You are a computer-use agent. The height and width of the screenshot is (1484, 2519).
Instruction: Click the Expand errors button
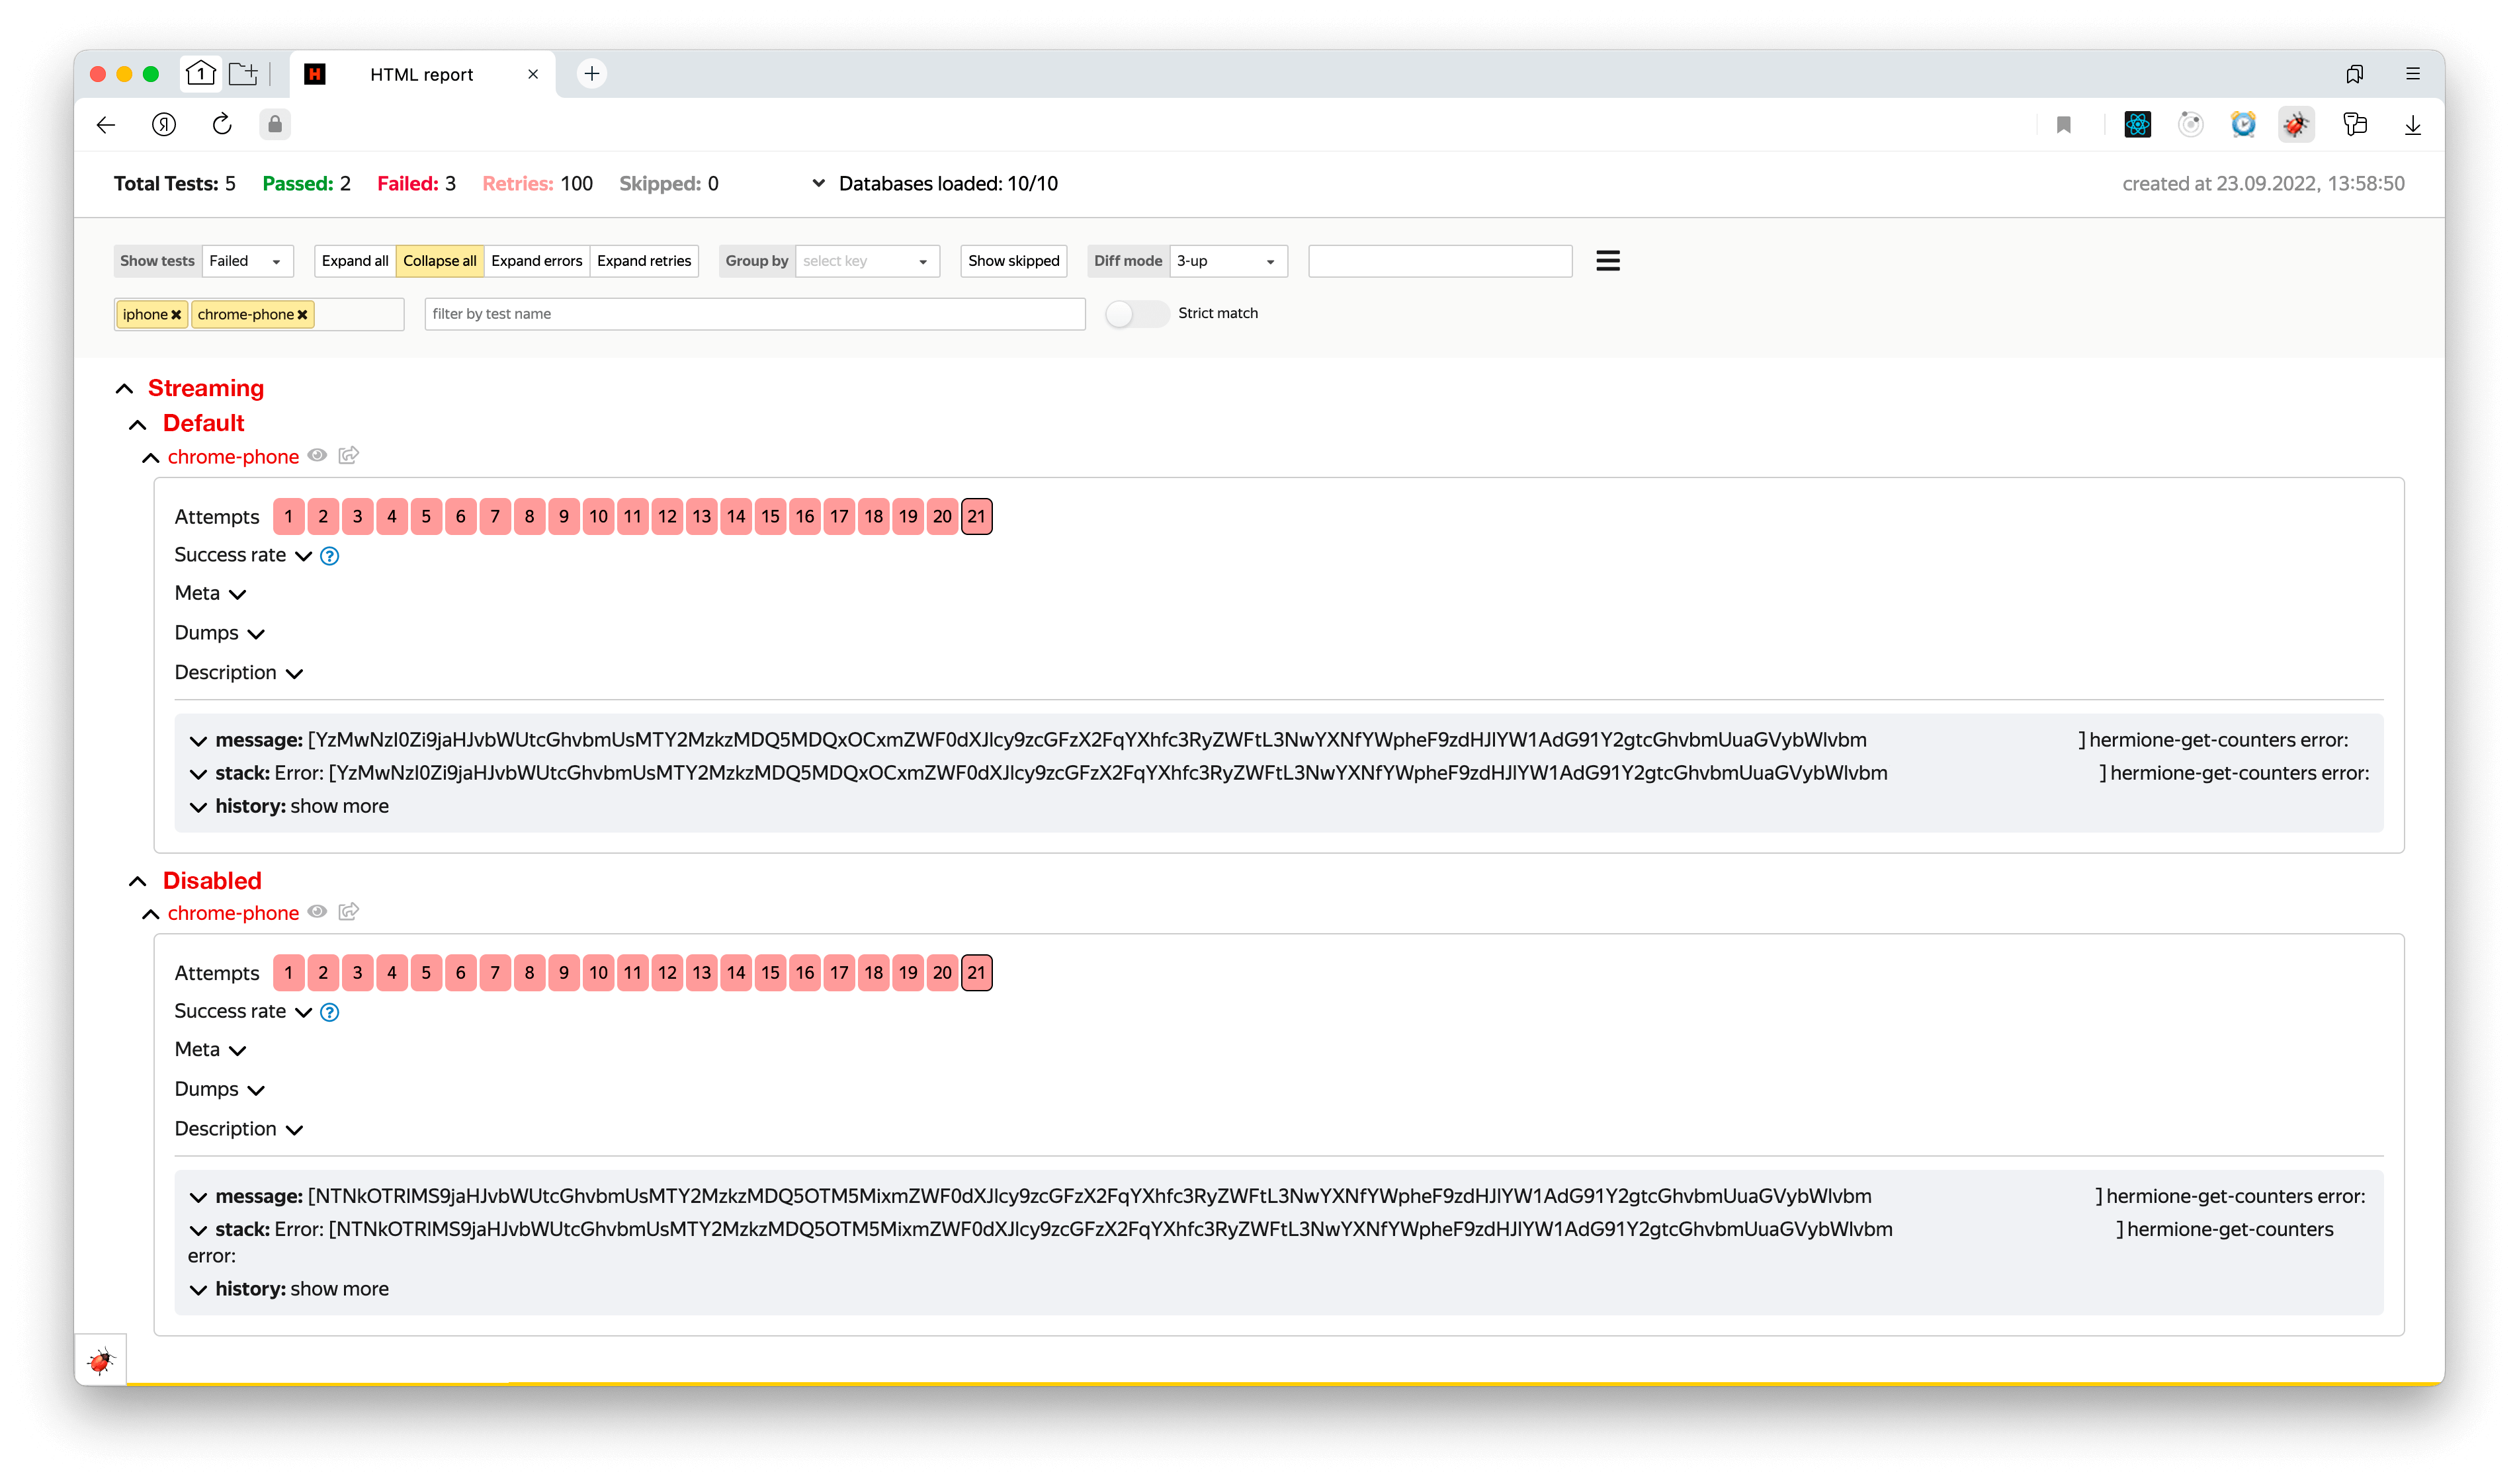point(536,261)
